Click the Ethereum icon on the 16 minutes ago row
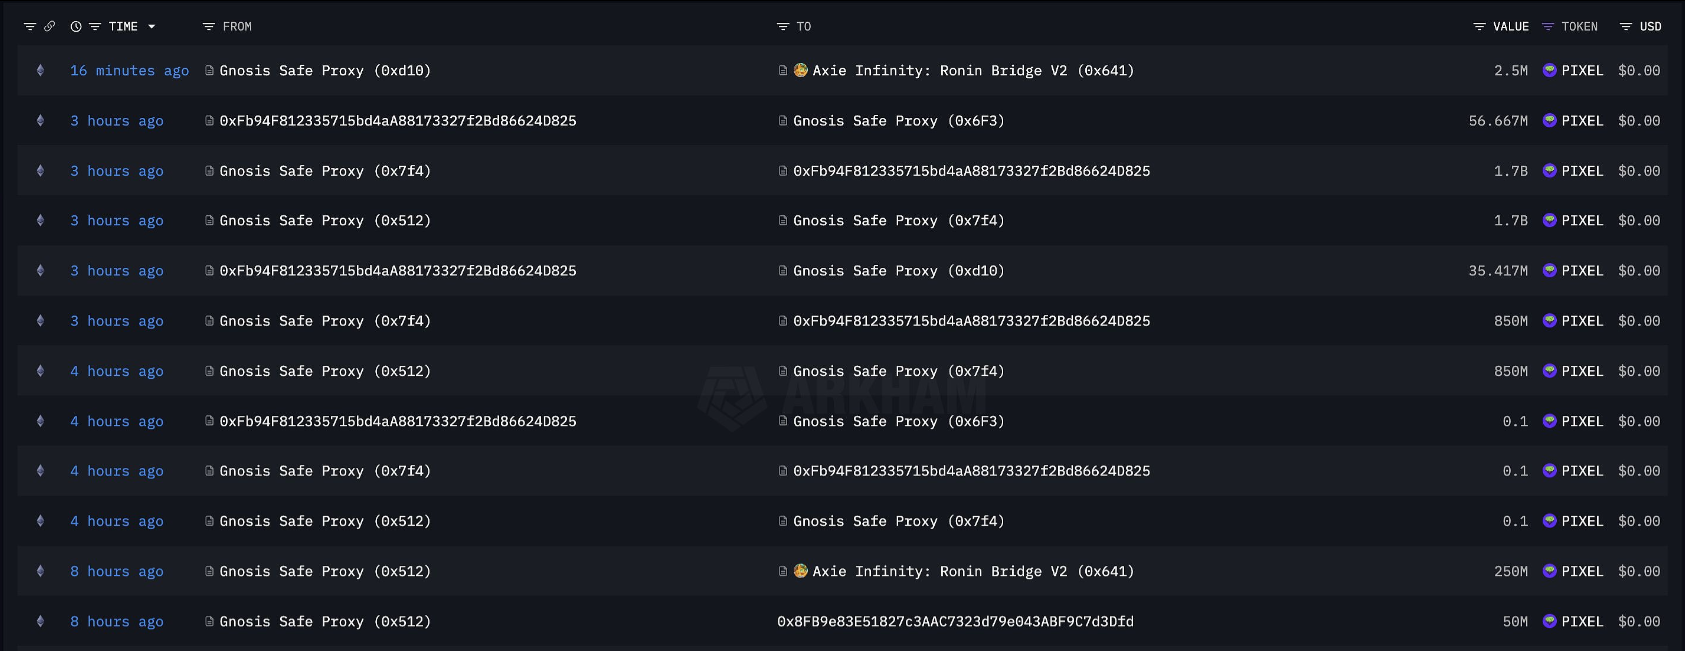This screenshot has height=651, width=1685. click(40, 71)
